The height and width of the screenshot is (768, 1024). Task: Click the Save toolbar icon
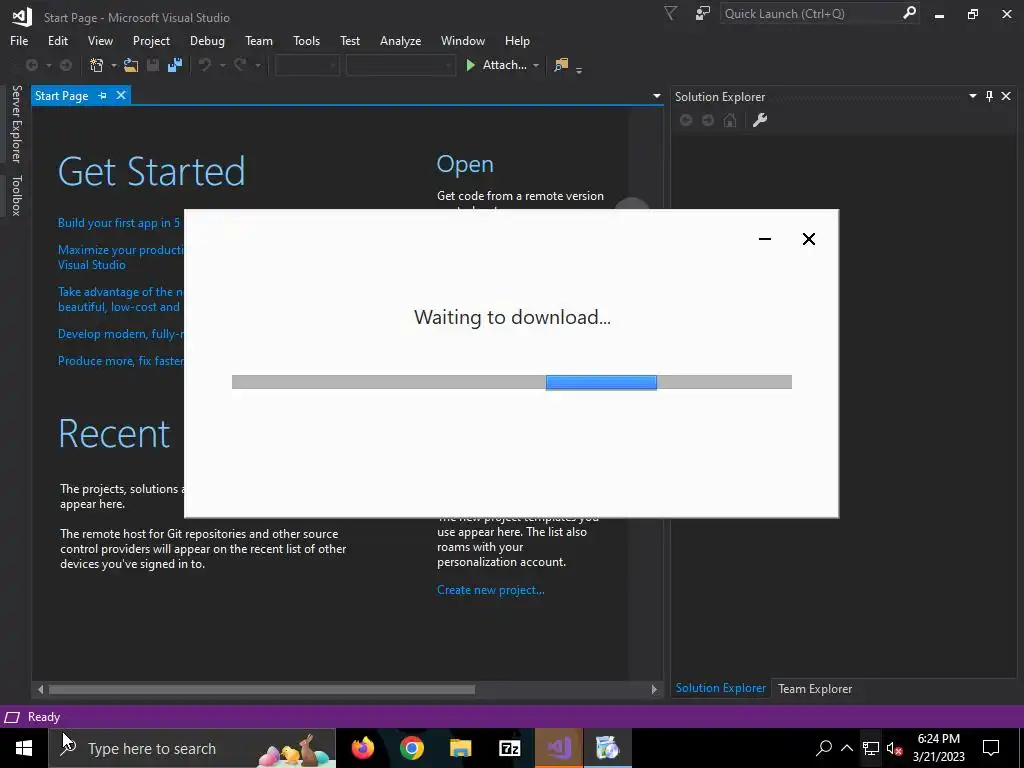point(153,65)
